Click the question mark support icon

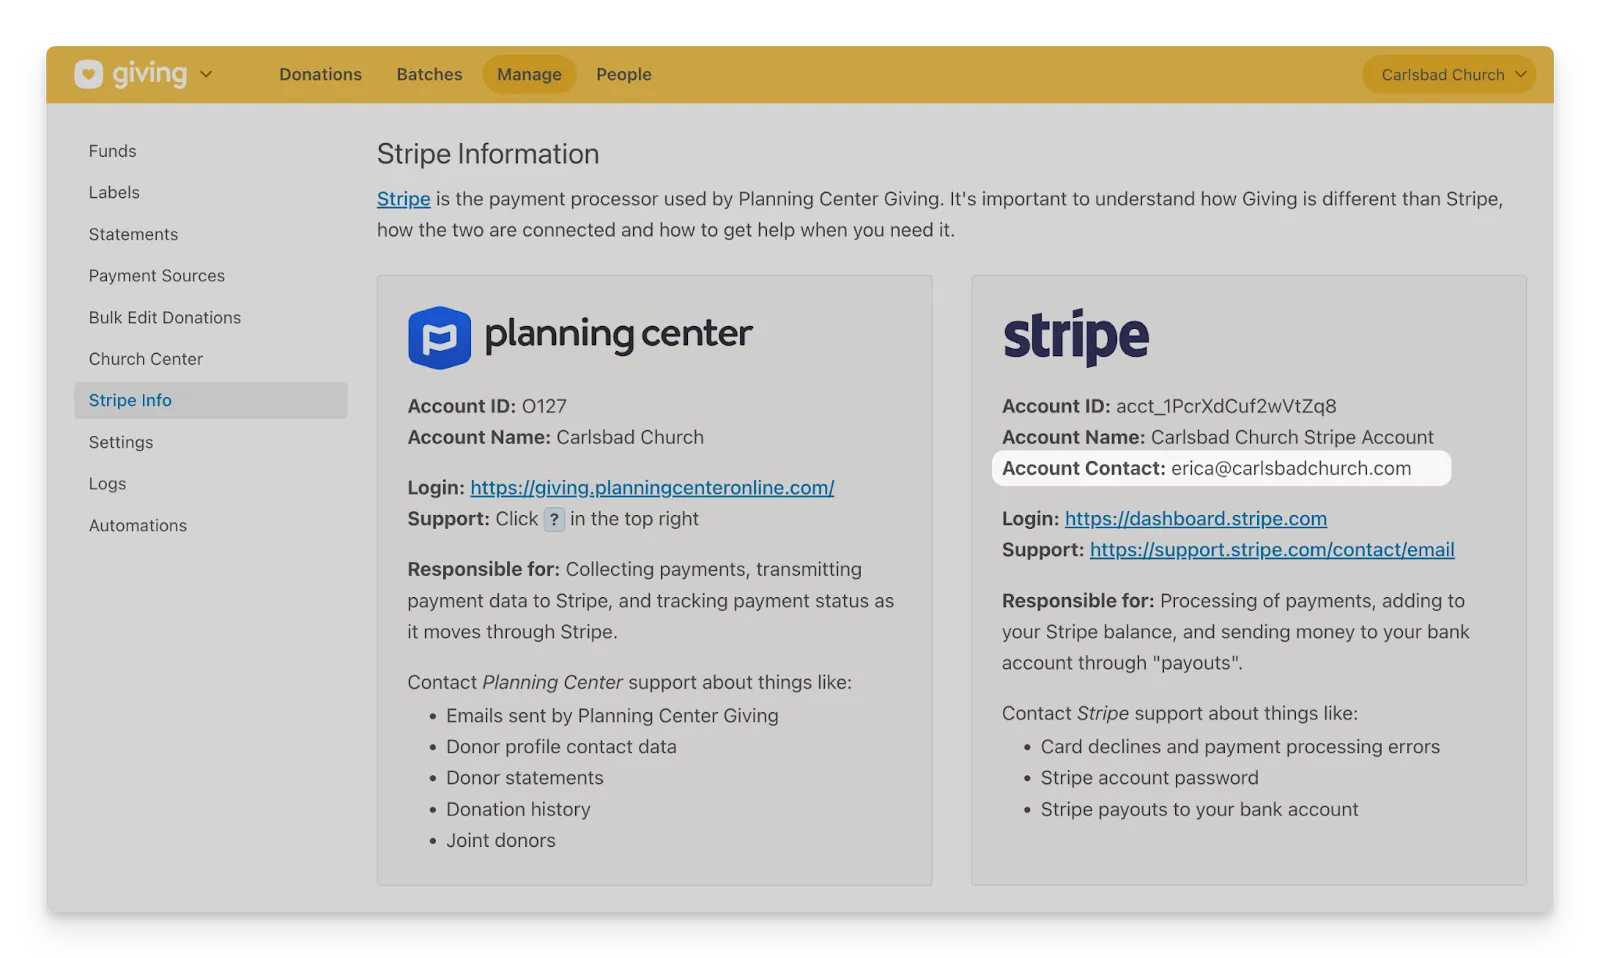(x=554, y=519)
